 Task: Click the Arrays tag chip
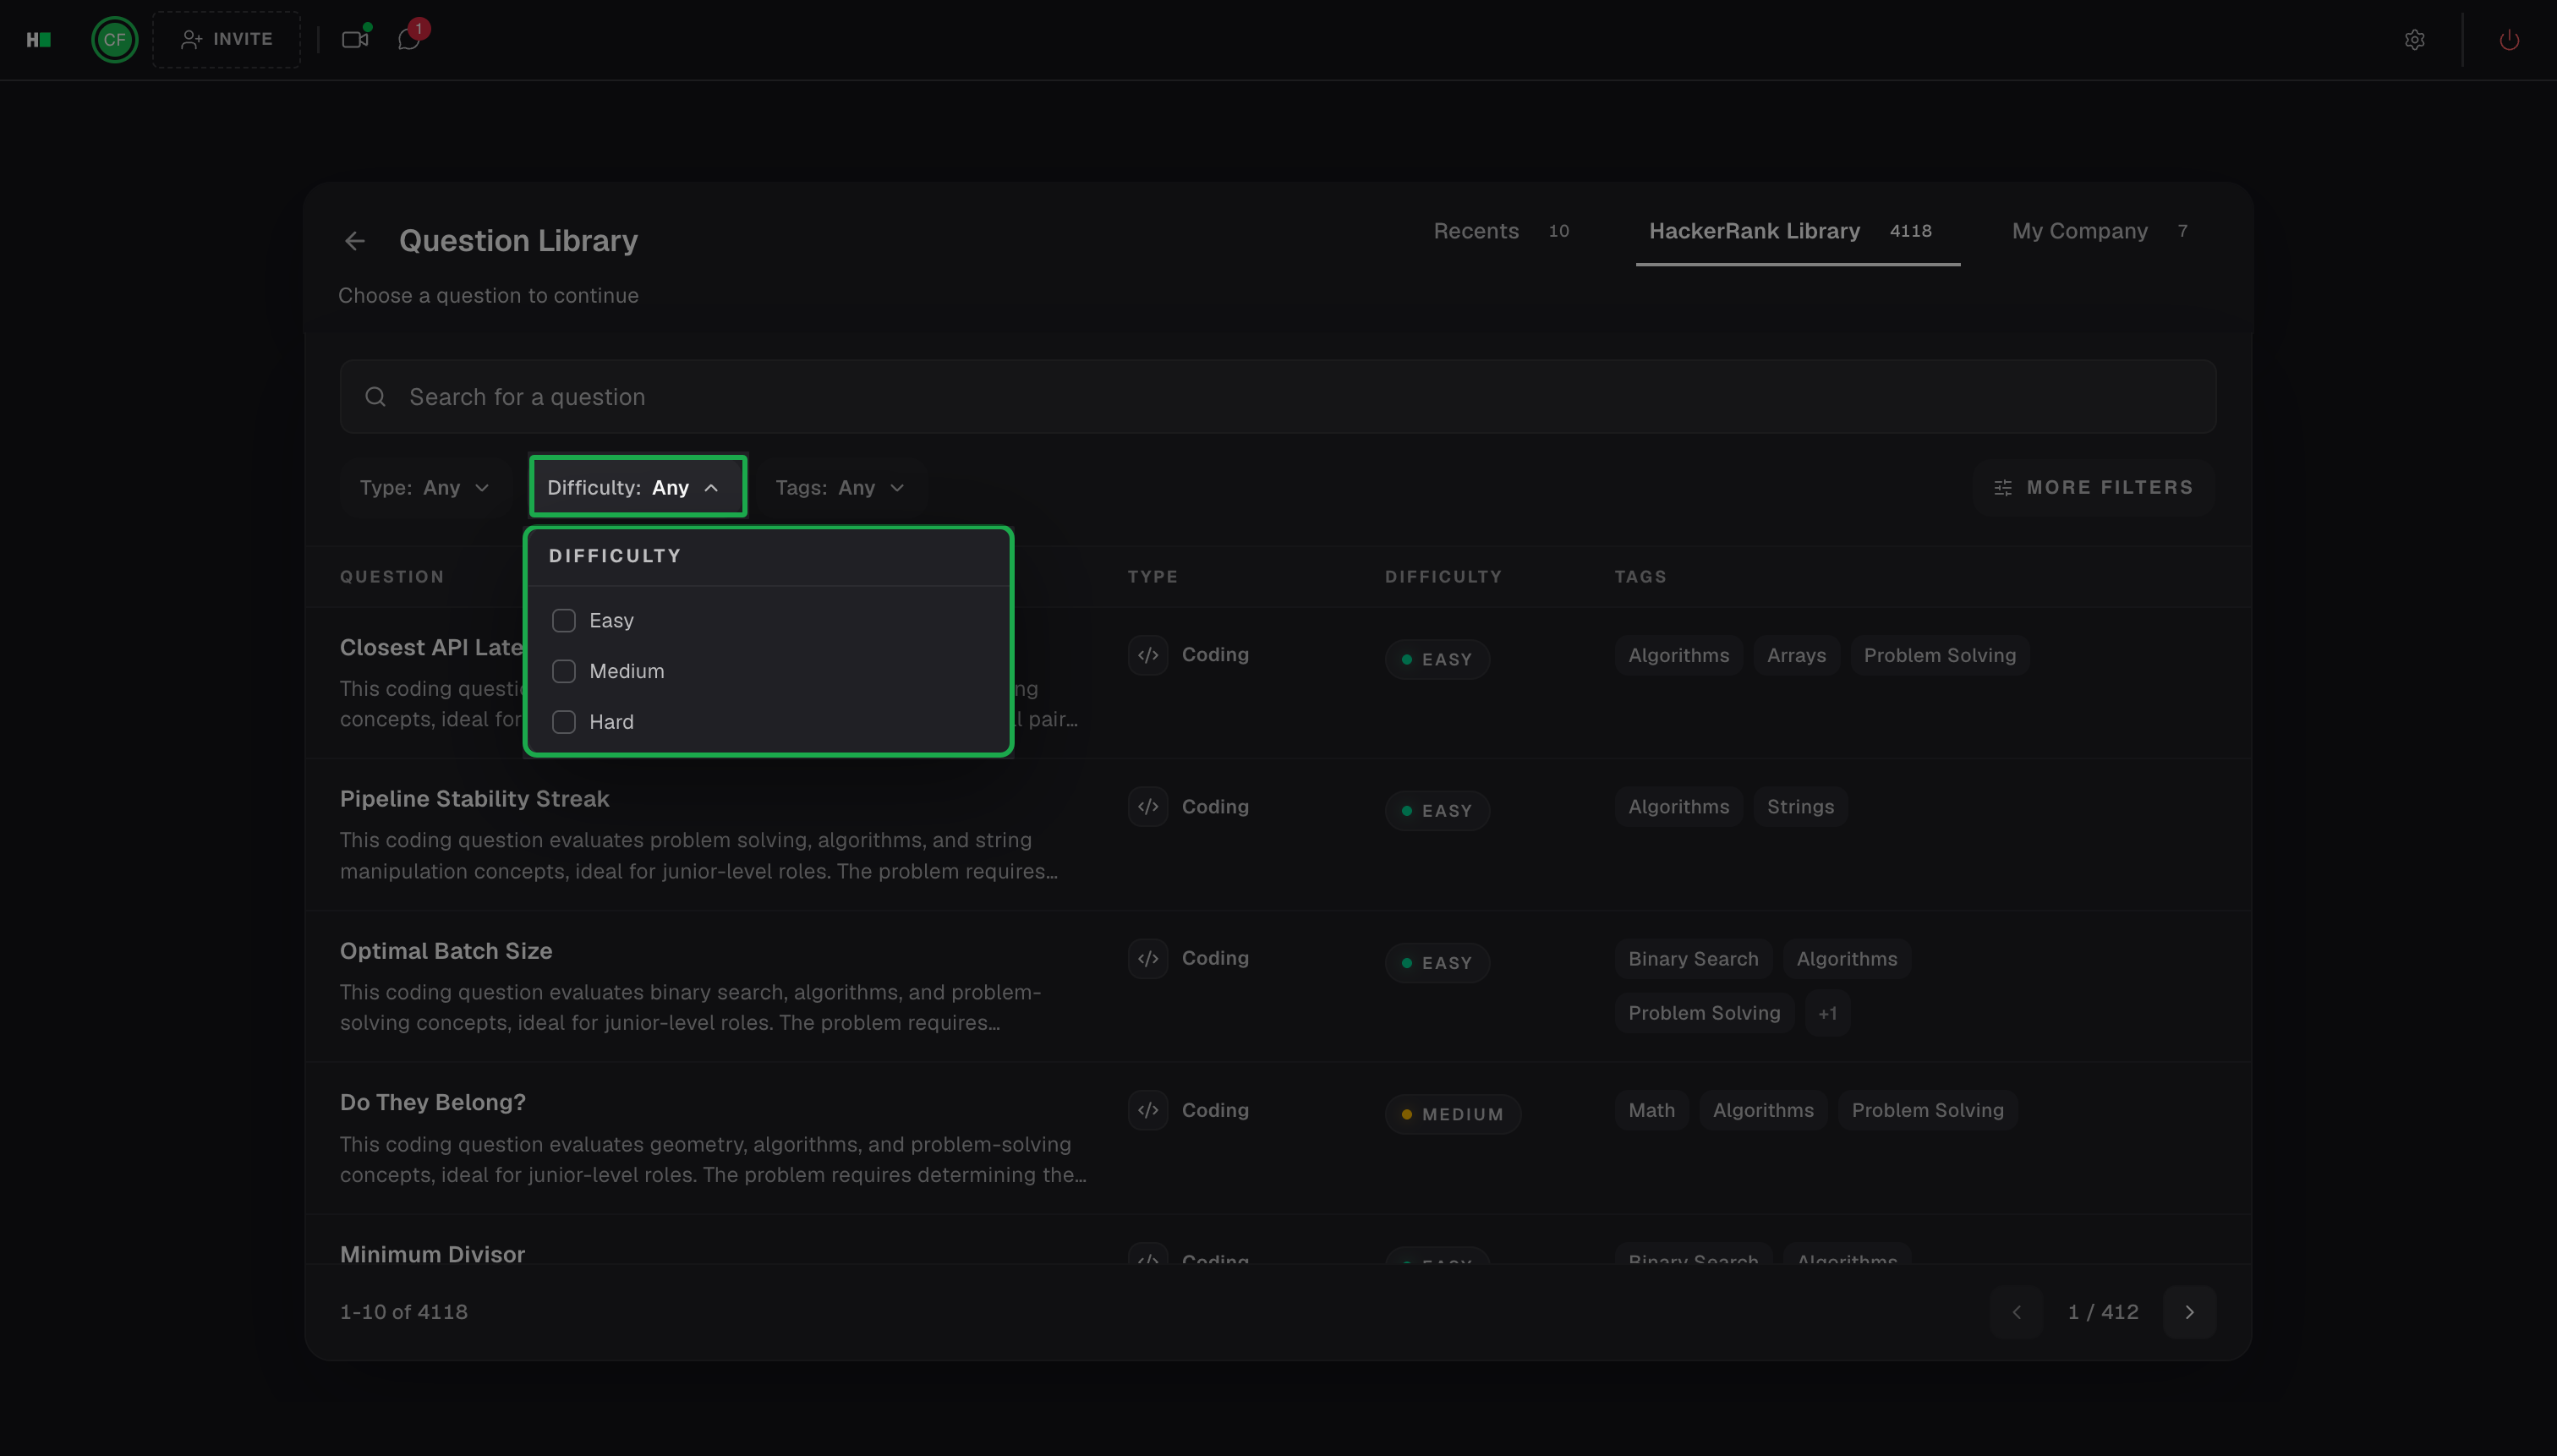pos(1796,656)
